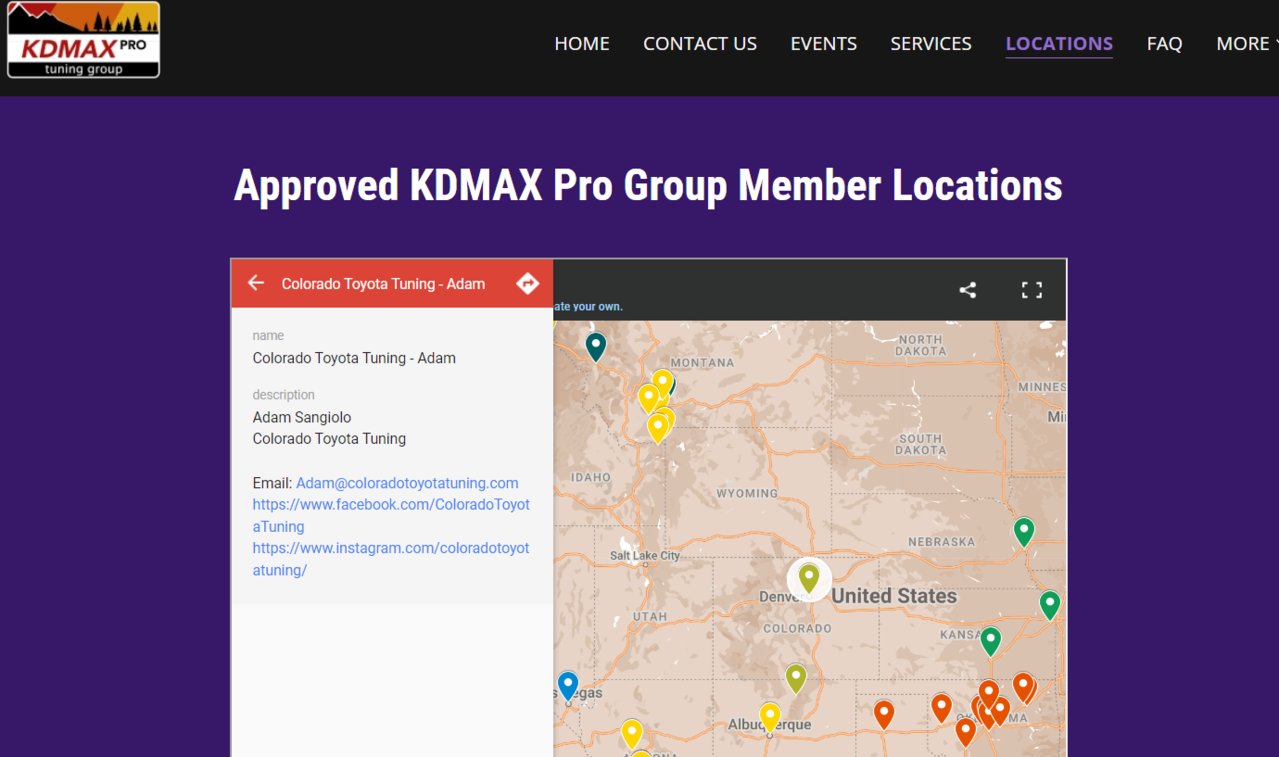Select the green pin in eastern Nebraska
The height and width of the screenshot is (757, 1279).
(1024, 531)
